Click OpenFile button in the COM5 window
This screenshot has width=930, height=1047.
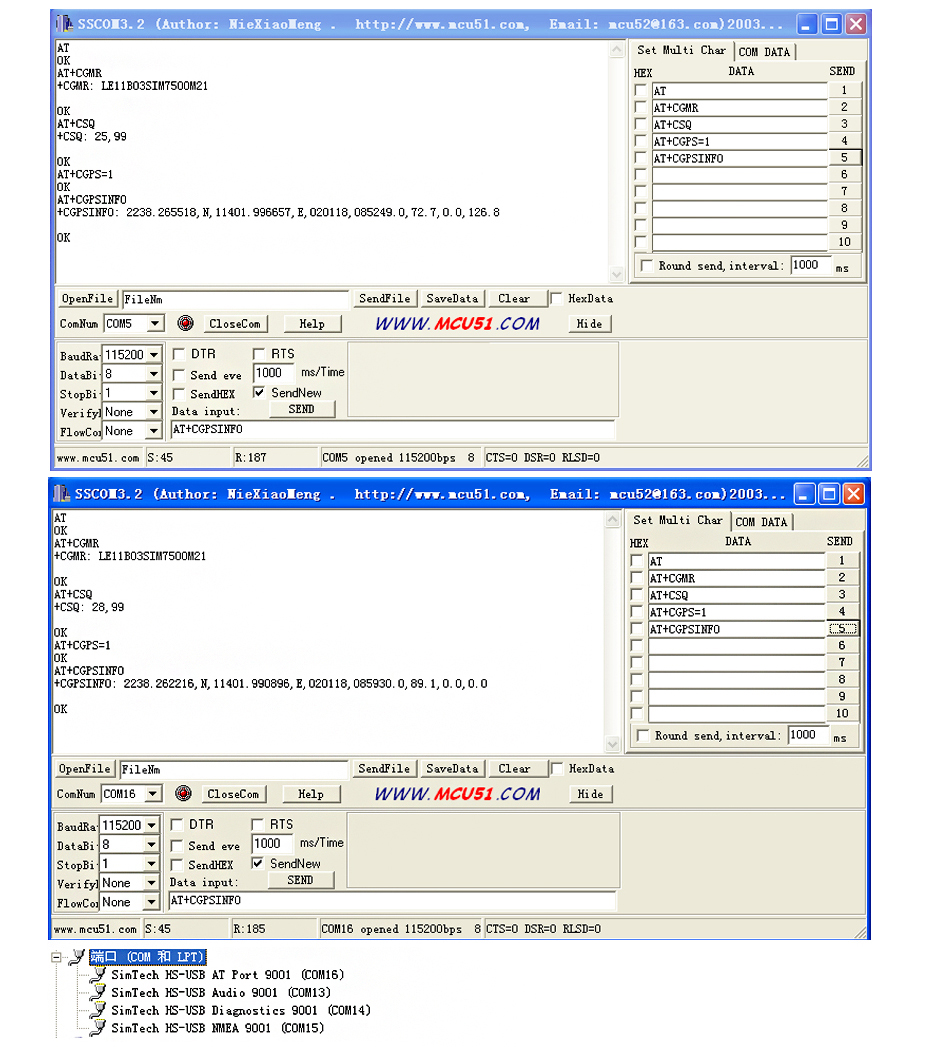(x=87, y=298)
